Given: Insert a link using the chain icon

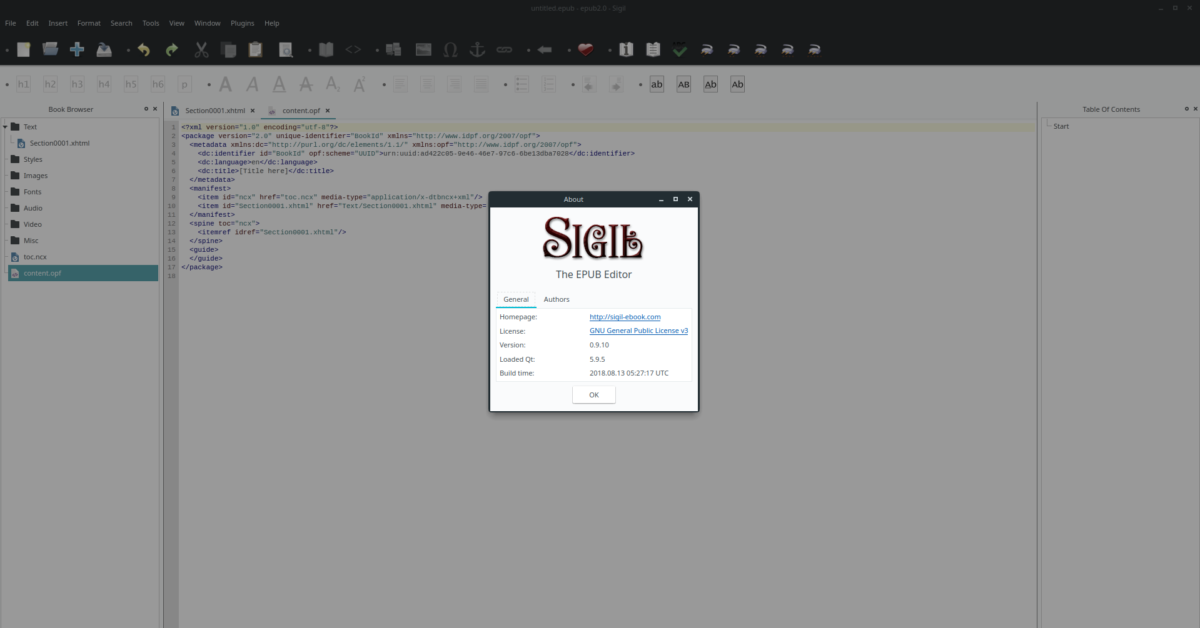Looking at the screenshot, I should coord(504,49).
